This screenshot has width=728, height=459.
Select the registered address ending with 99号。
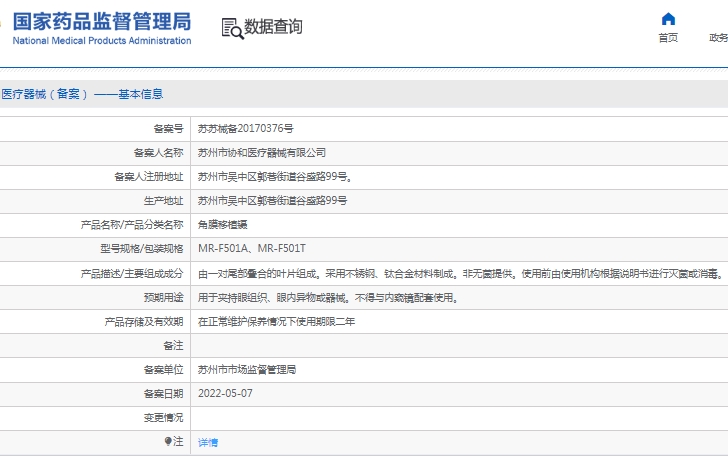click(x=275, y=177)
